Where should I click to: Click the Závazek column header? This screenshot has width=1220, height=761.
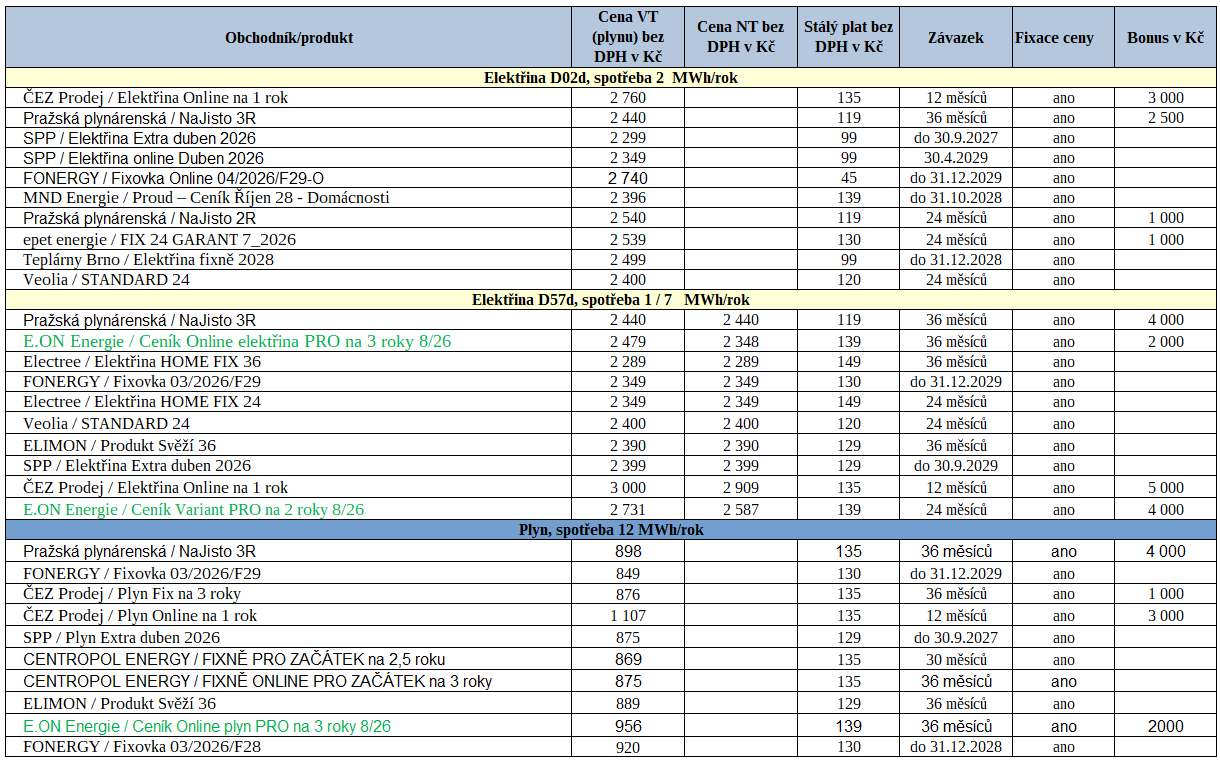pyautogui.click(x=956, y=38)
